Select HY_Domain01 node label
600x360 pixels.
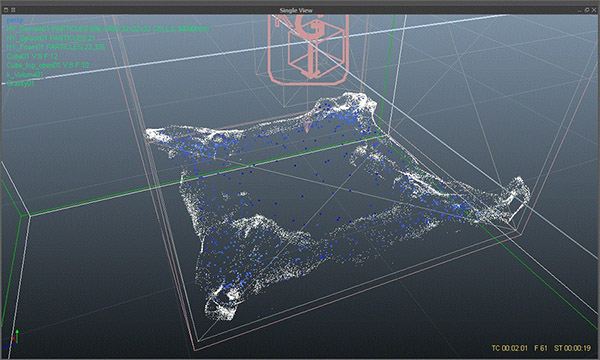coord(108,29)
